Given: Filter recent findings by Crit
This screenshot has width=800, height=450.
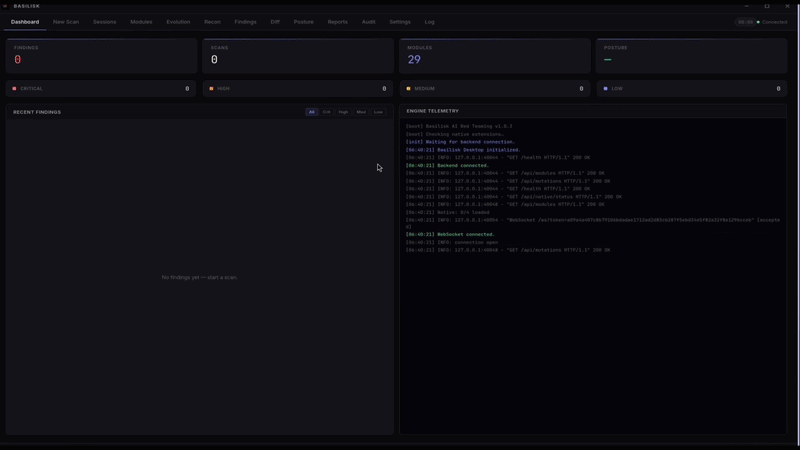Looking at the screenshot, I should click(327, 112).
